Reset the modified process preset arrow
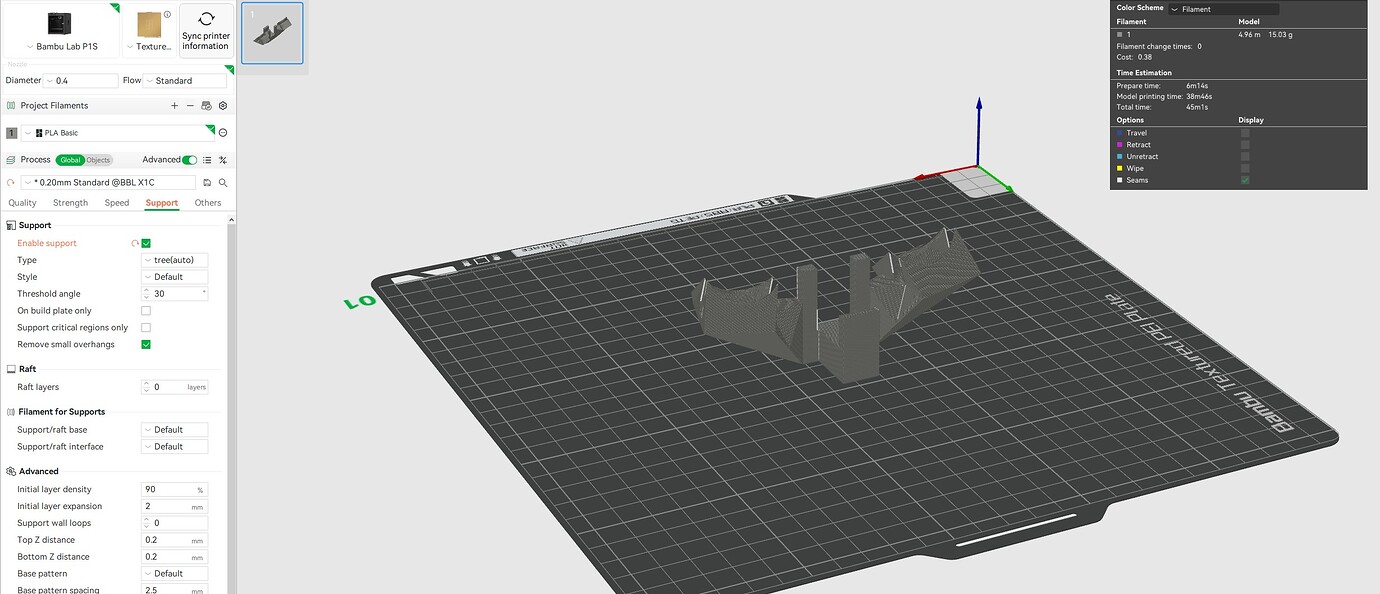 click(11, 183)
